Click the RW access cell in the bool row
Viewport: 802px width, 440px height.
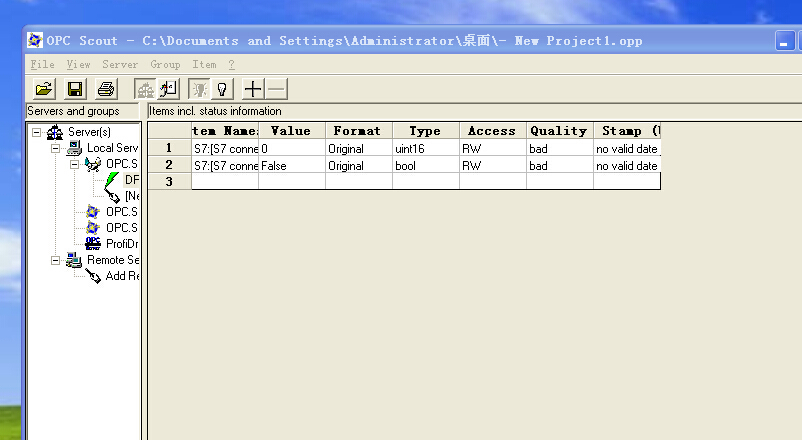[493, 165]
